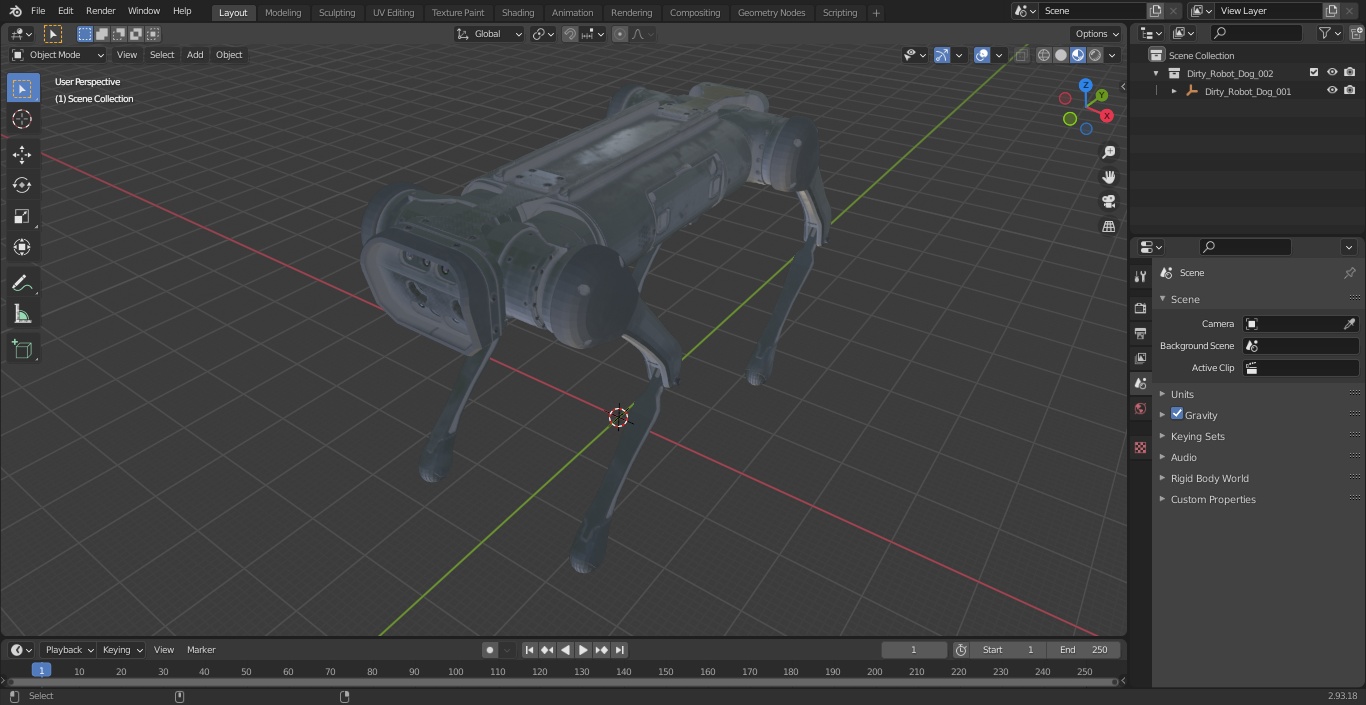Expand Dirty_Robot_Dog_001 tree item
The height and width of the screenshot is (705, 1366).
[x=1174, y=91]
